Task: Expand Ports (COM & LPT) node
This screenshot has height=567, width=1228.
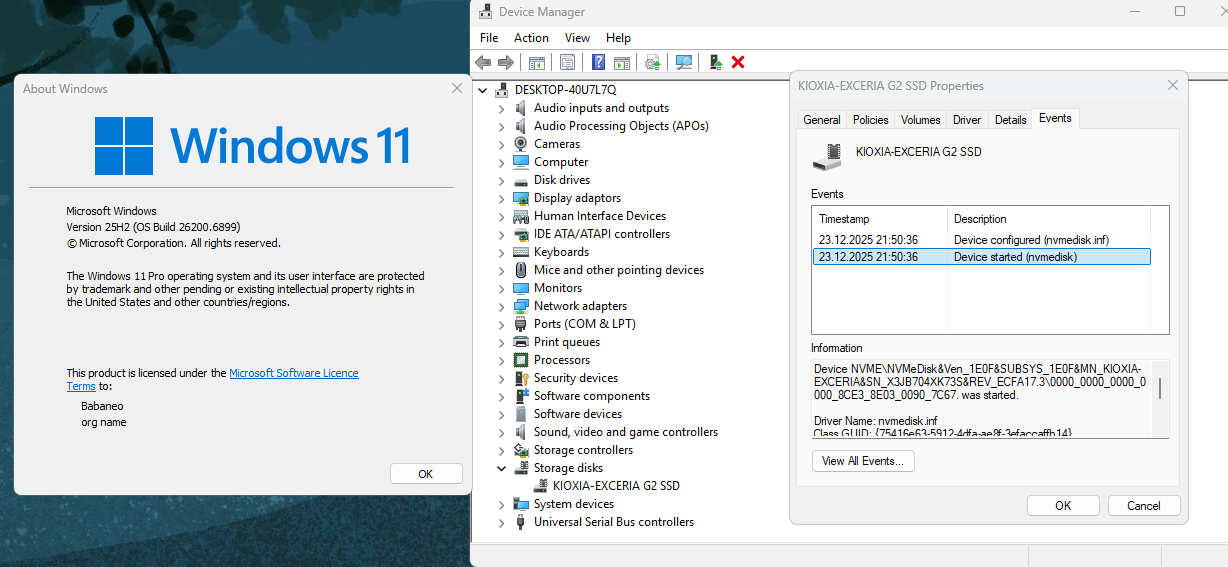Action: coord(502,324)
